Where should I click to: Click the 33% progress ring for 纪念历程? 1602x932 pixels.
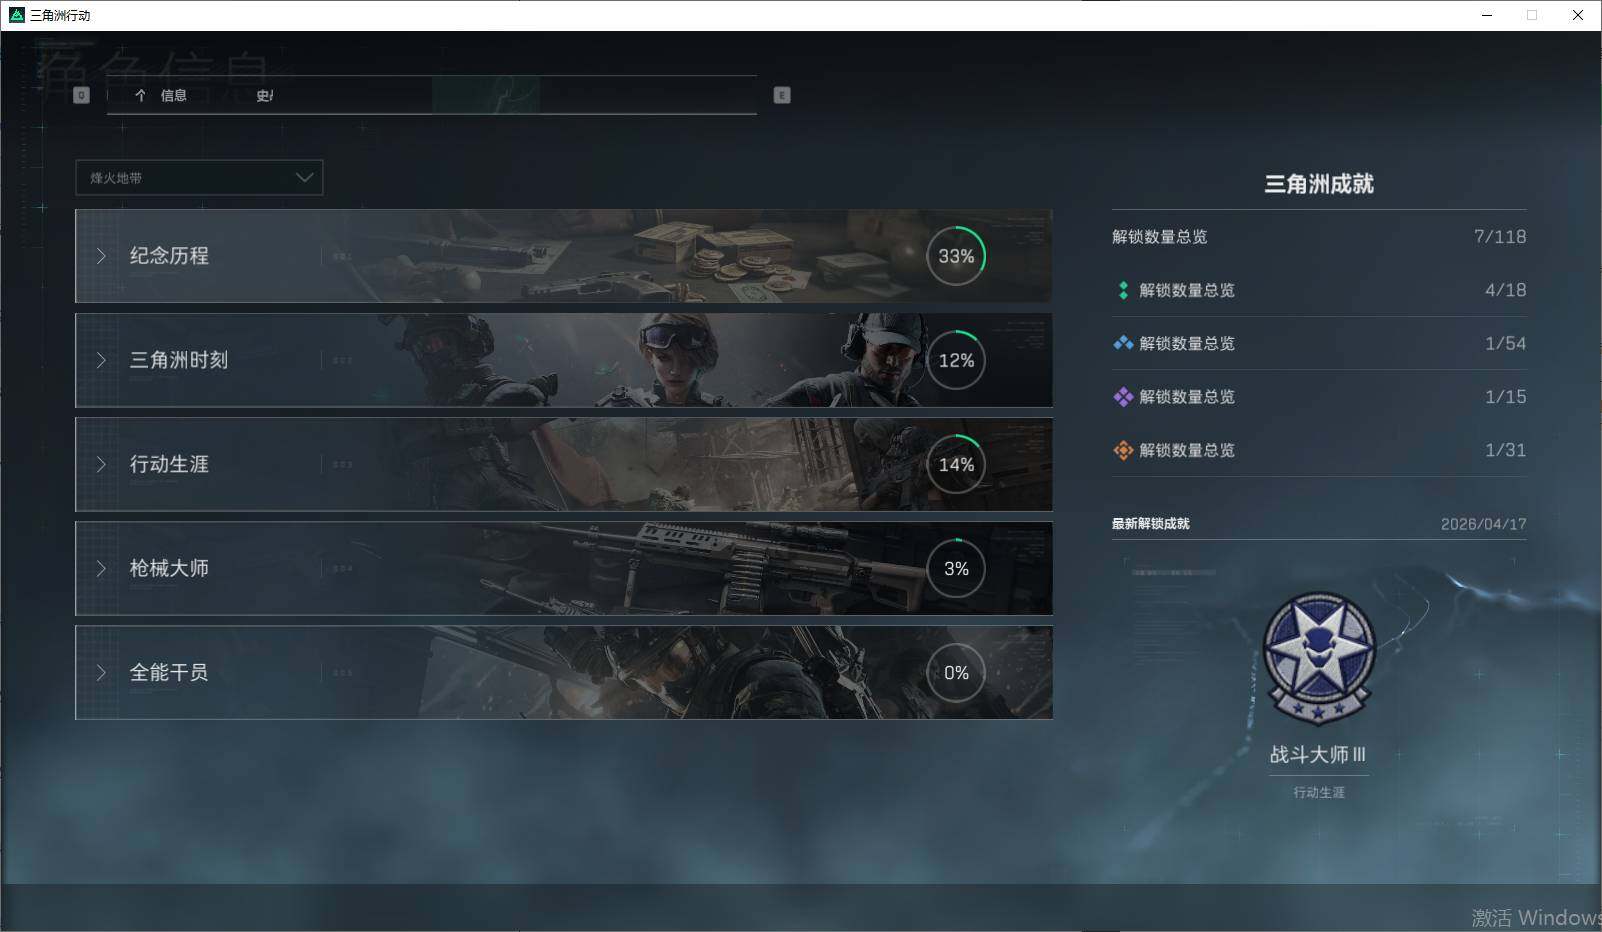click(x=956, y=256)
